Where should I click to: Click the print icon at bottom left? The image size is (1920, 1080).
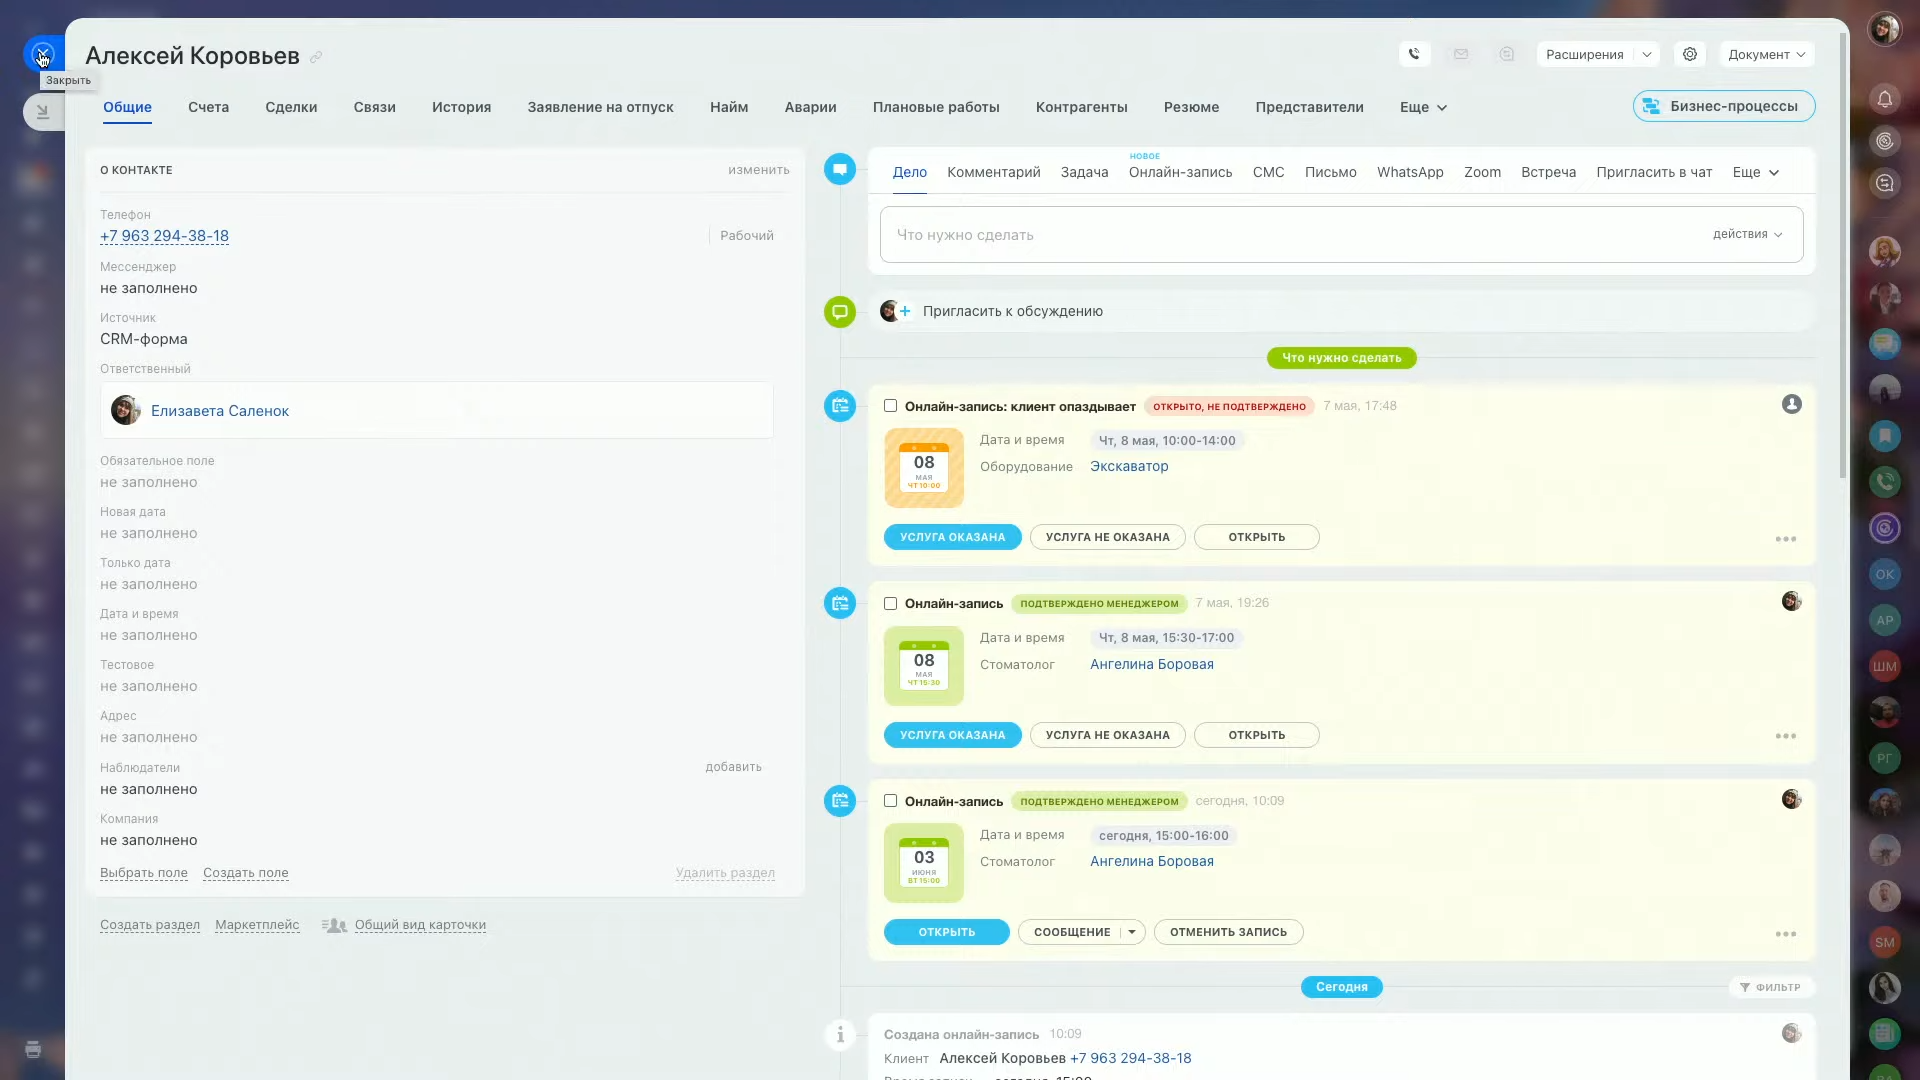point(33,1049)
